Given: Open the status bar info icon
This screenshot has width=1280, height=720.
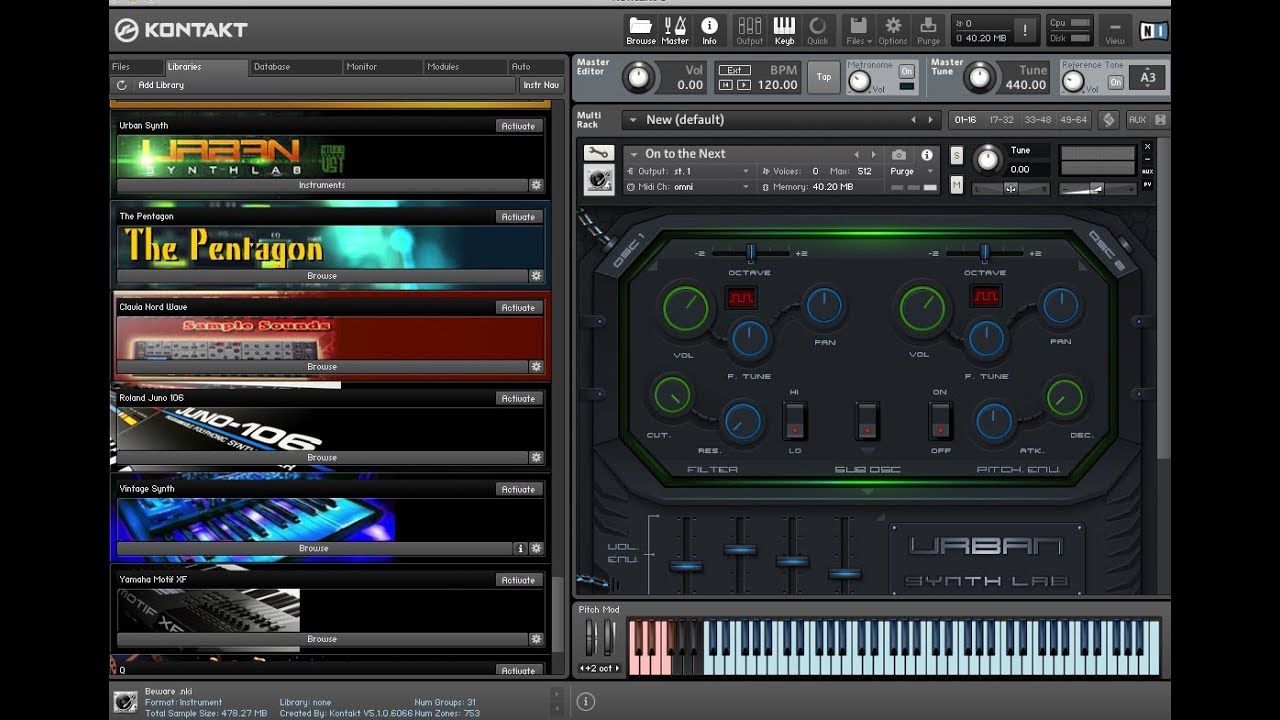Looking at the screenshot, I should 586,701.
